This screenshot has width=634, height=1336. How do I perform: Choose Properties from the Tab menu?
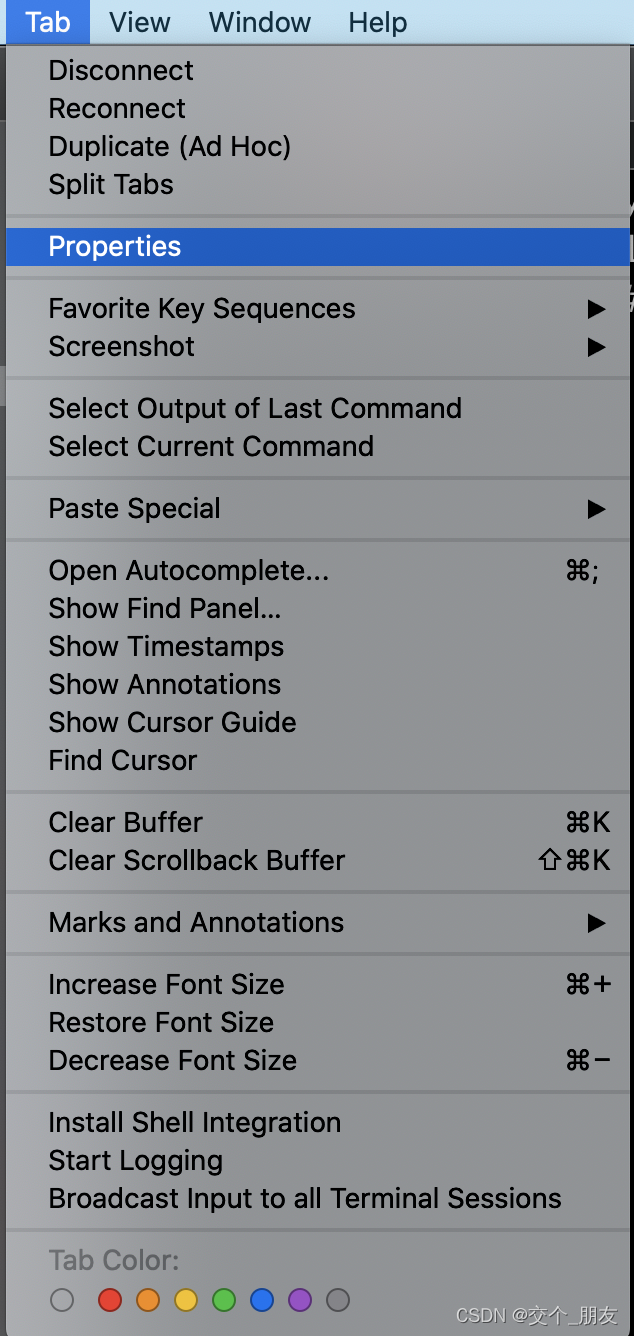pos(318,247)
